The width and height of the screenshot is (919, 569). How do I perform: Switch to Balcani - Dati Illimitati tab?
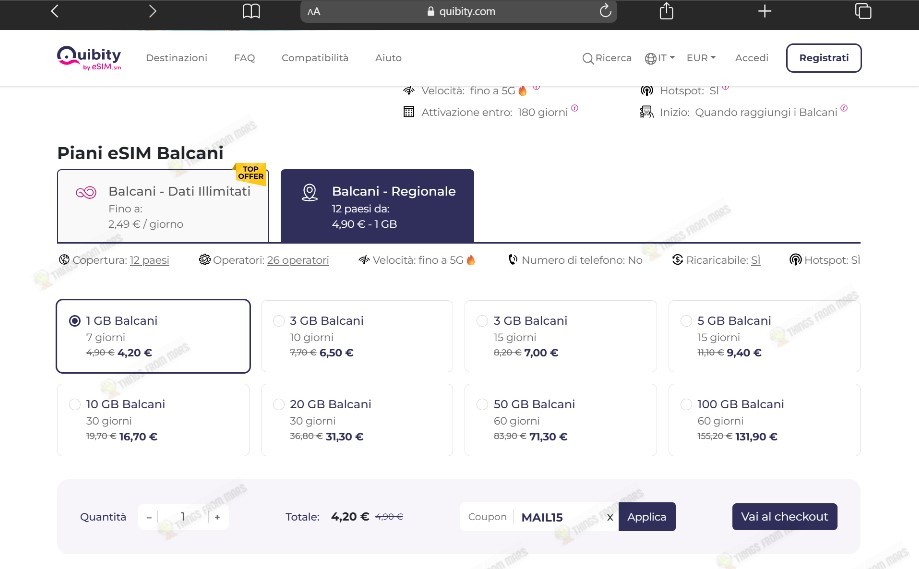tap(163, 206)
